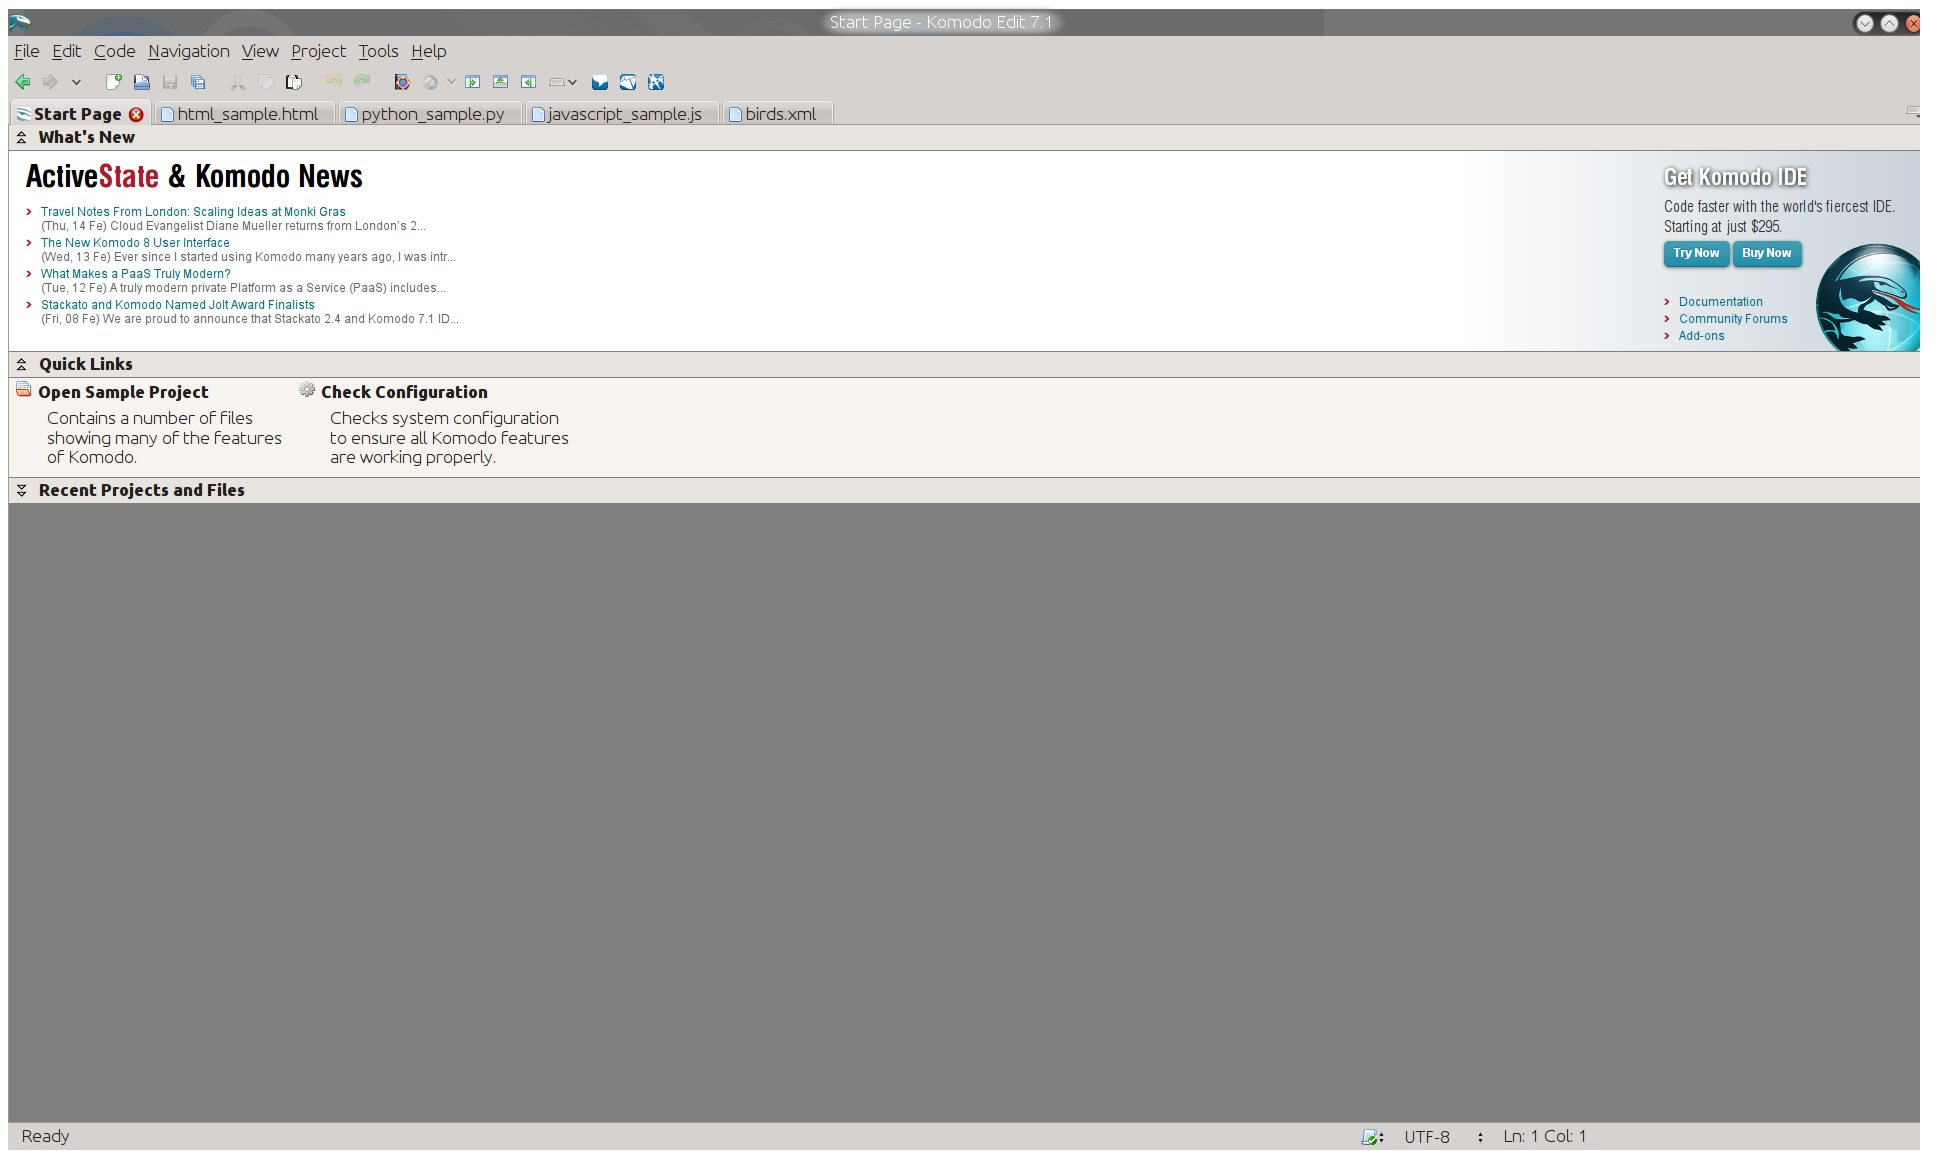Close the Start Page tab with red X

point(136,114)
